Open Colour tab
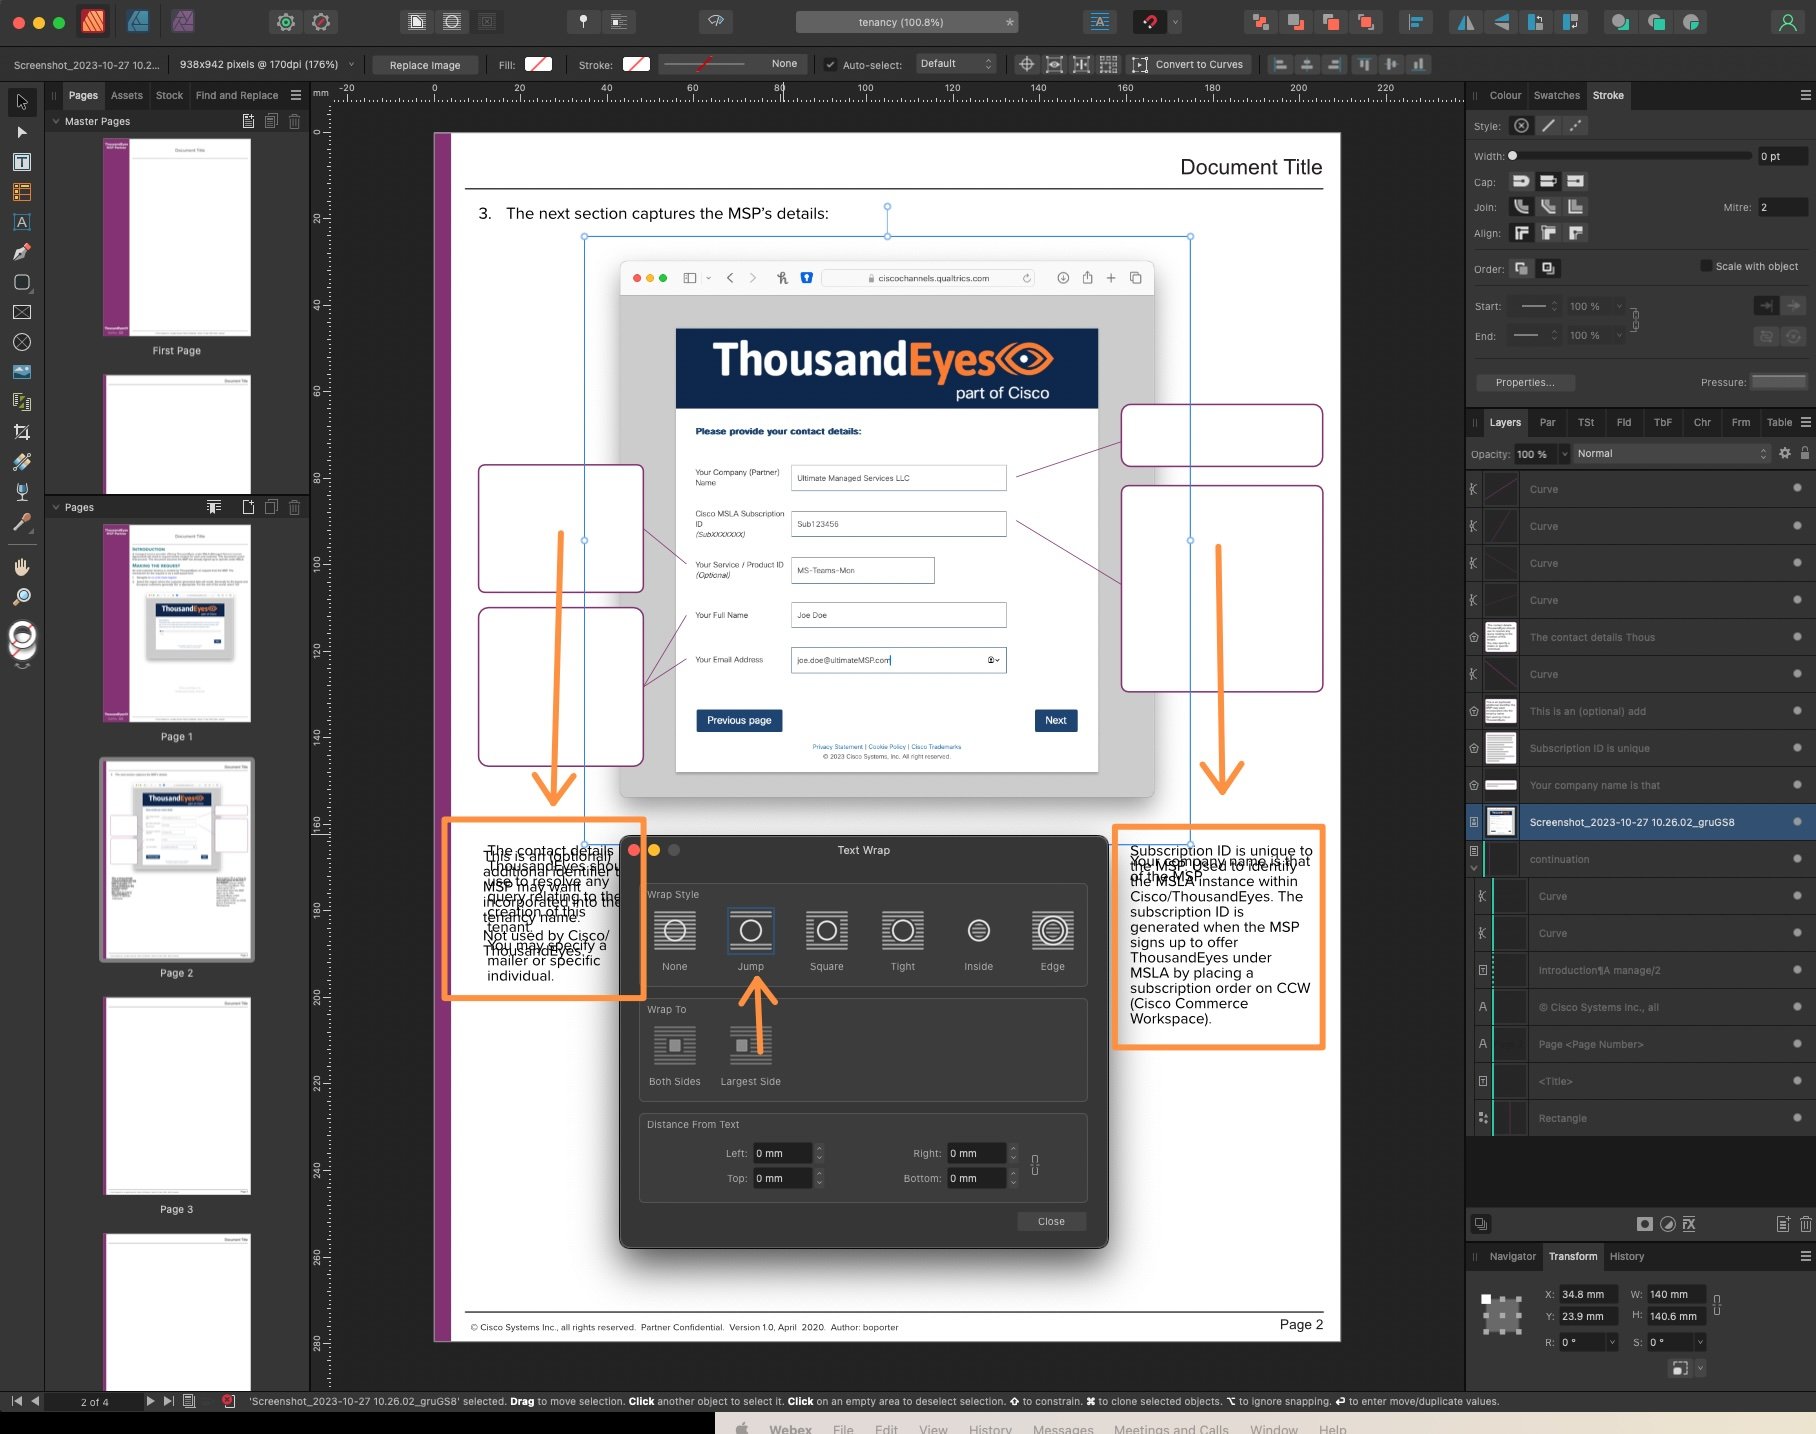Viewport: 1816px width, 1434px height. [1505, 95]
